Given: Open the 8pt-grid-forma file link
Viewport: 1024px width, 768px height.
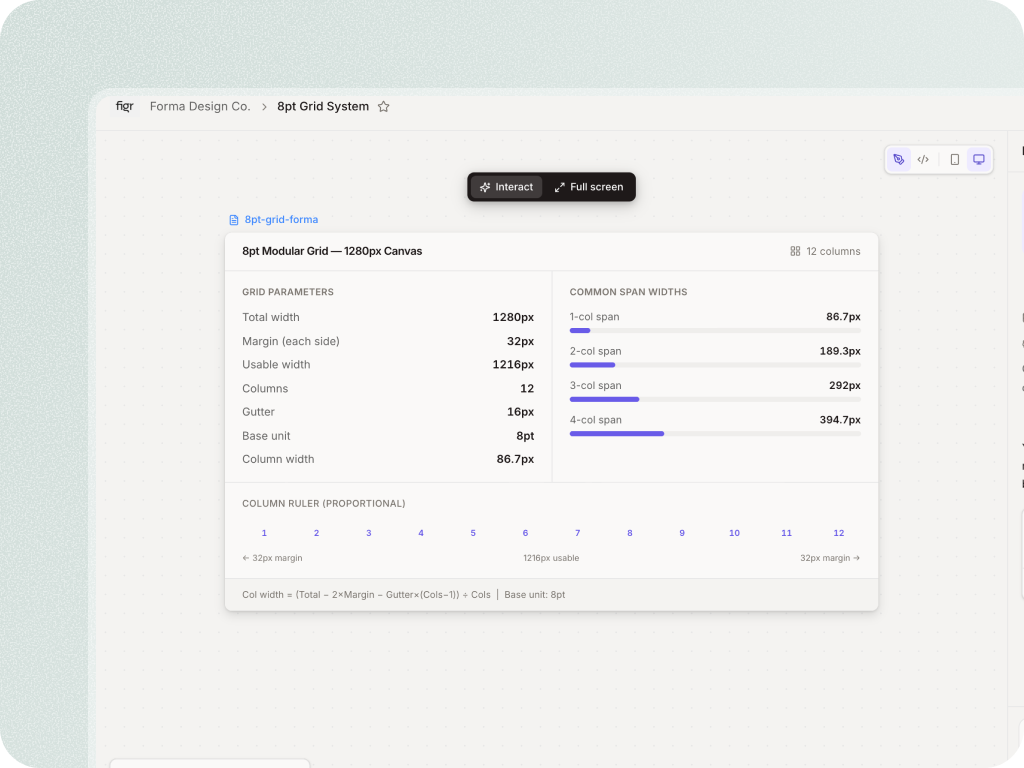Looking at the screenshot, I should (x=281, y=219).
